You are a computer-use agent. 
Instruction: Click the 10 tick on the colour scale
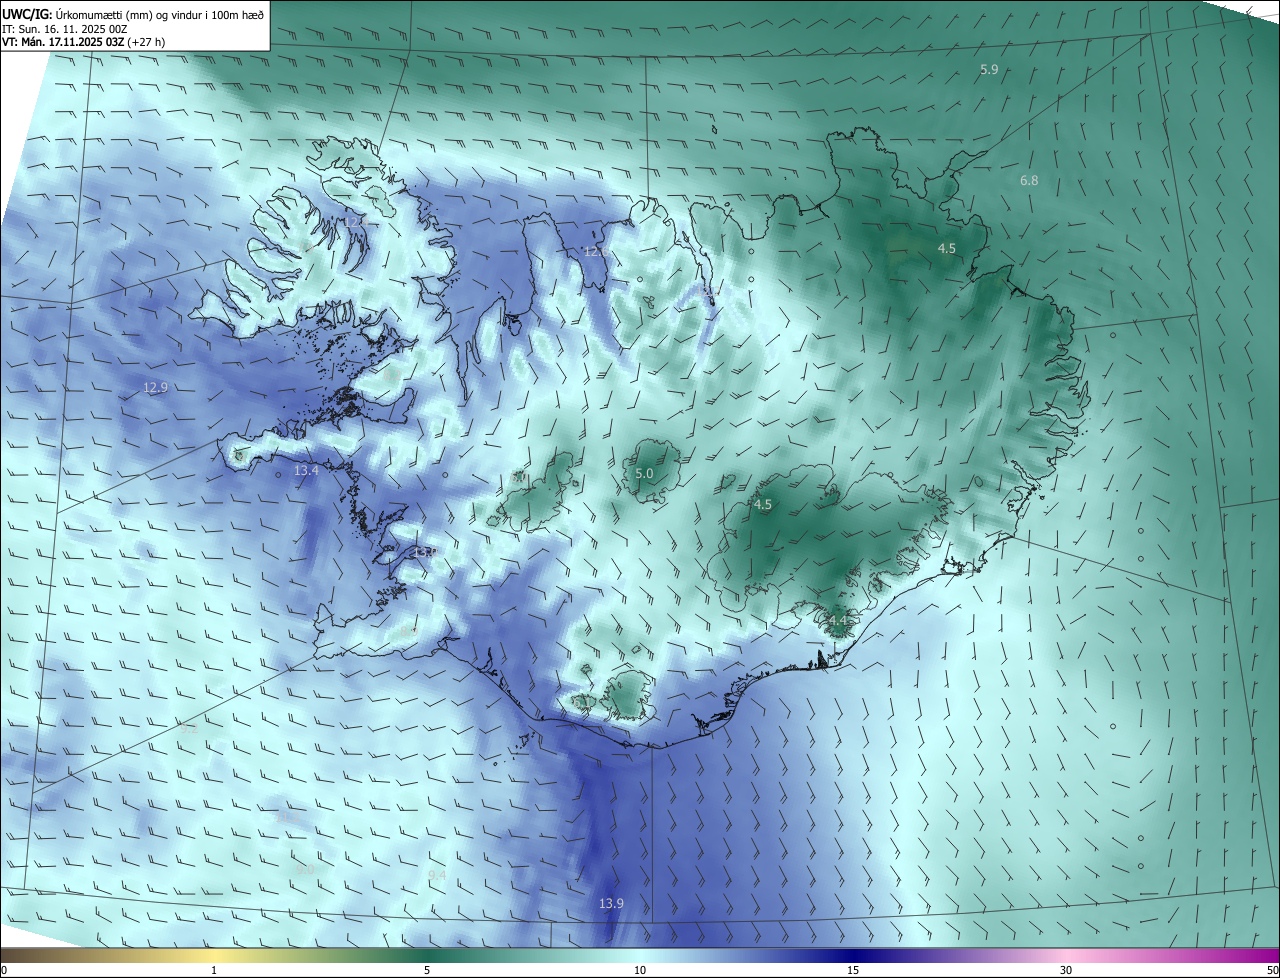[x=640, y=970]
